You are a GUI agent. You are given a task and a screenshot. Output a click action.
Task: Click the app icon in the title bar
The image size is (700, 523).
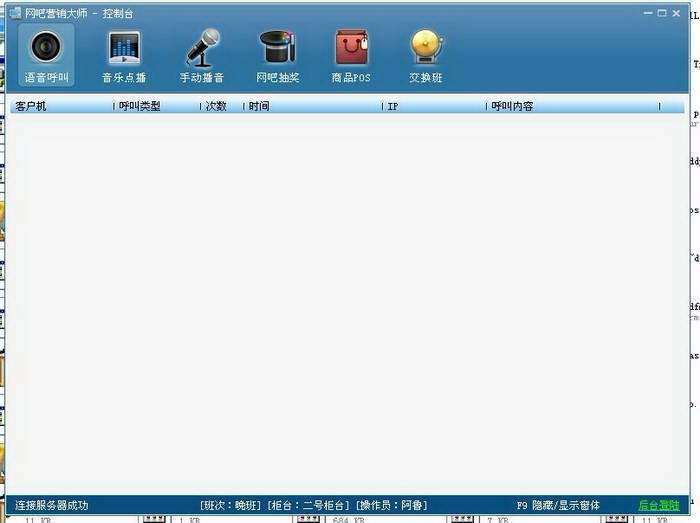point(15,13)
